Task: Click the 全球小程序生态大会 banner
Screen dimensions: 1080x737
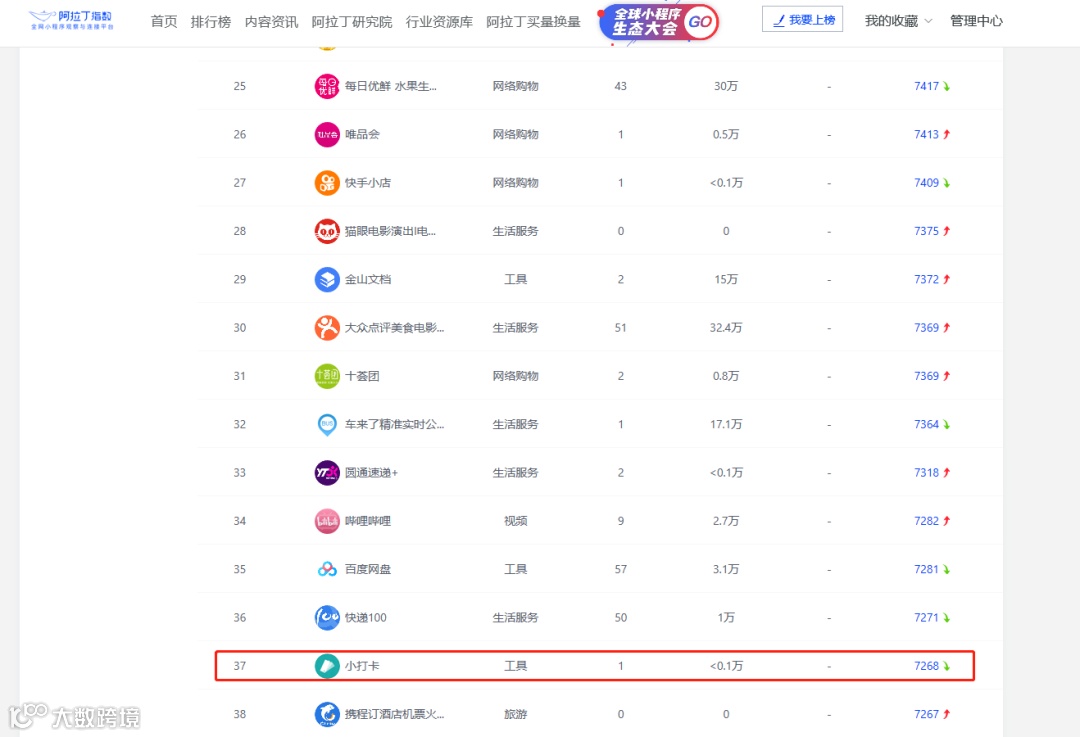Action: coord(658,22)
